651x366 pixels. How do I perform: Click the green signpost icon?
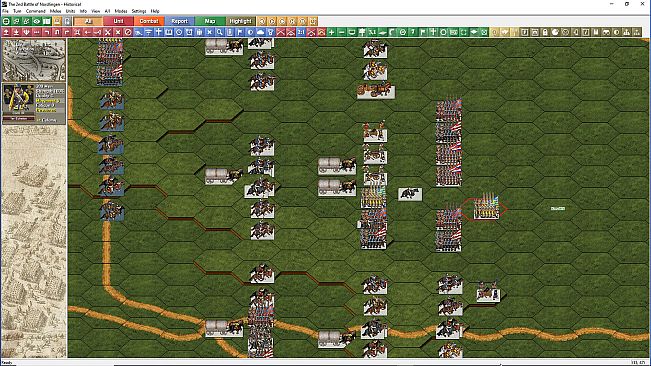[x=362, y=32]
